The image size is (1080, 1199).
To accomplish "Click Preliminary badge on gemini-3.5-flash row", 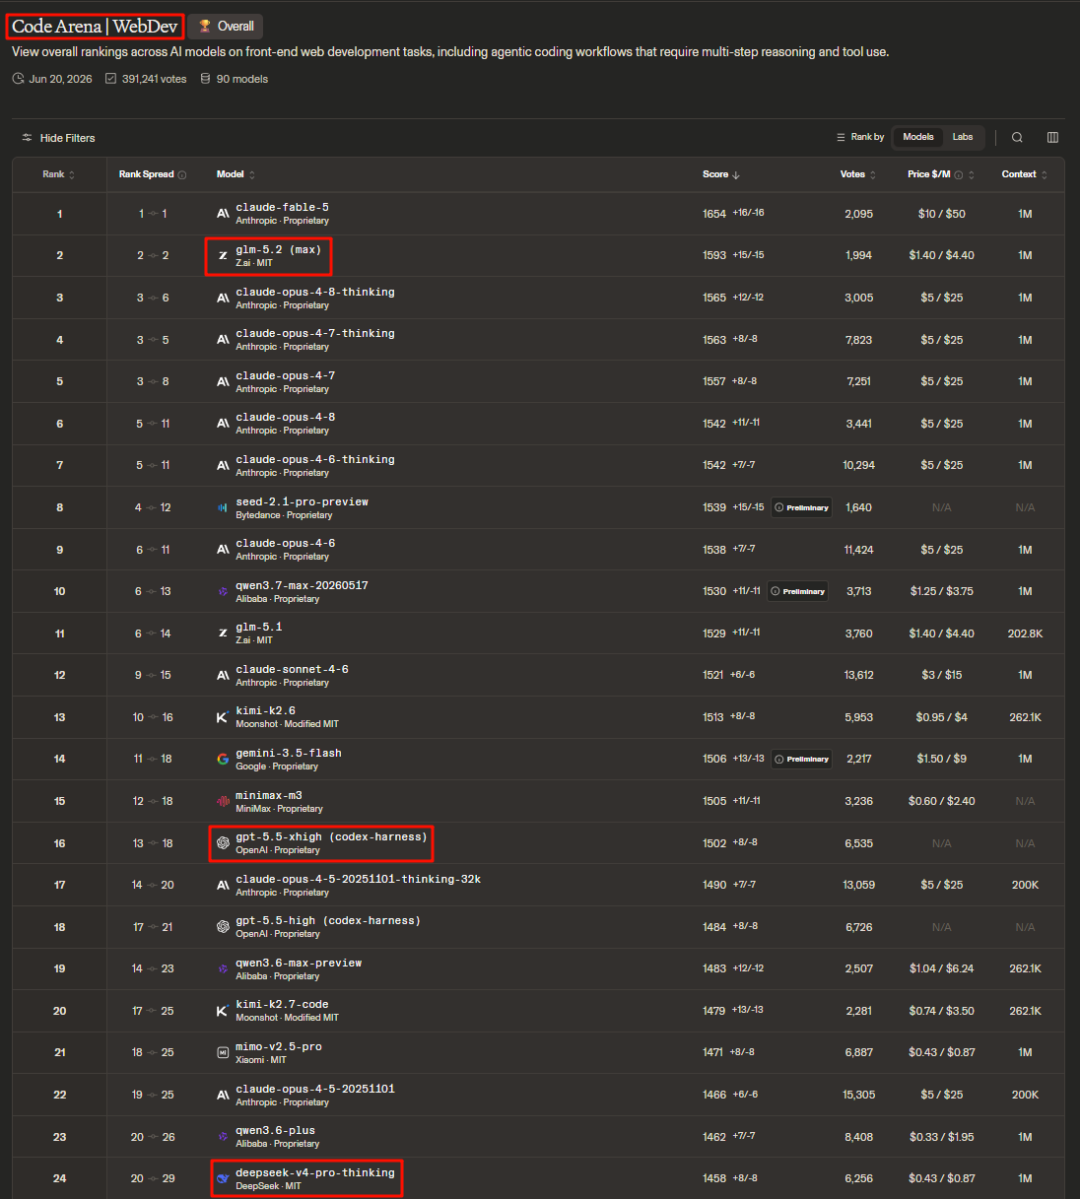I will [x=801, y=759].
